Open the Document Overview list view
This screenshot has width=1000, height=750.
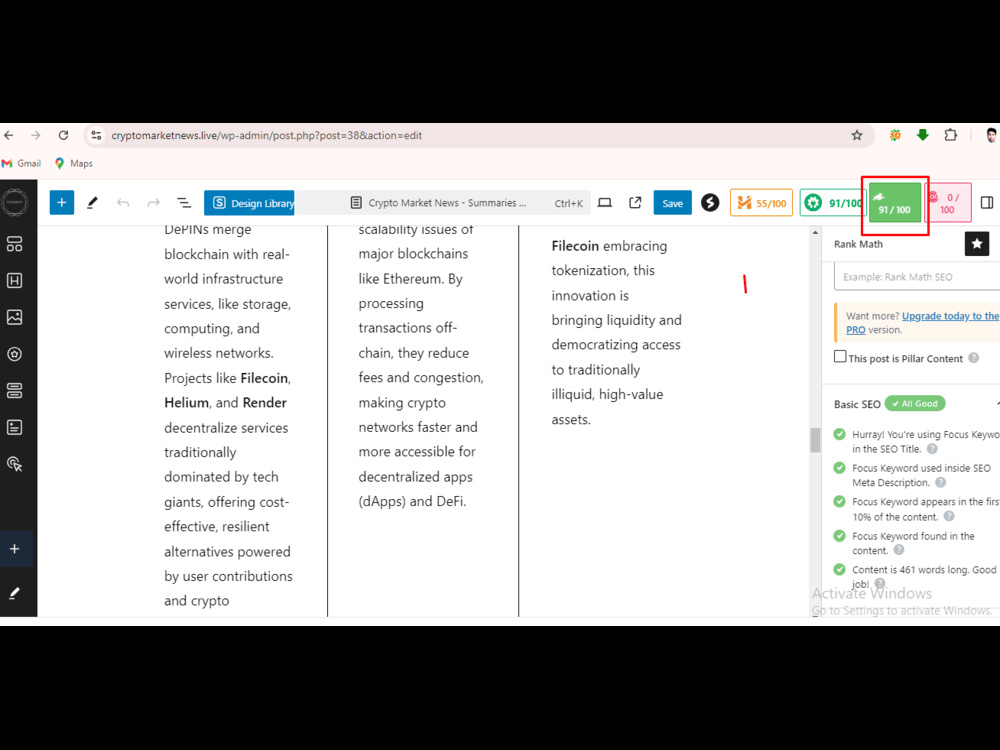point(184,203)
